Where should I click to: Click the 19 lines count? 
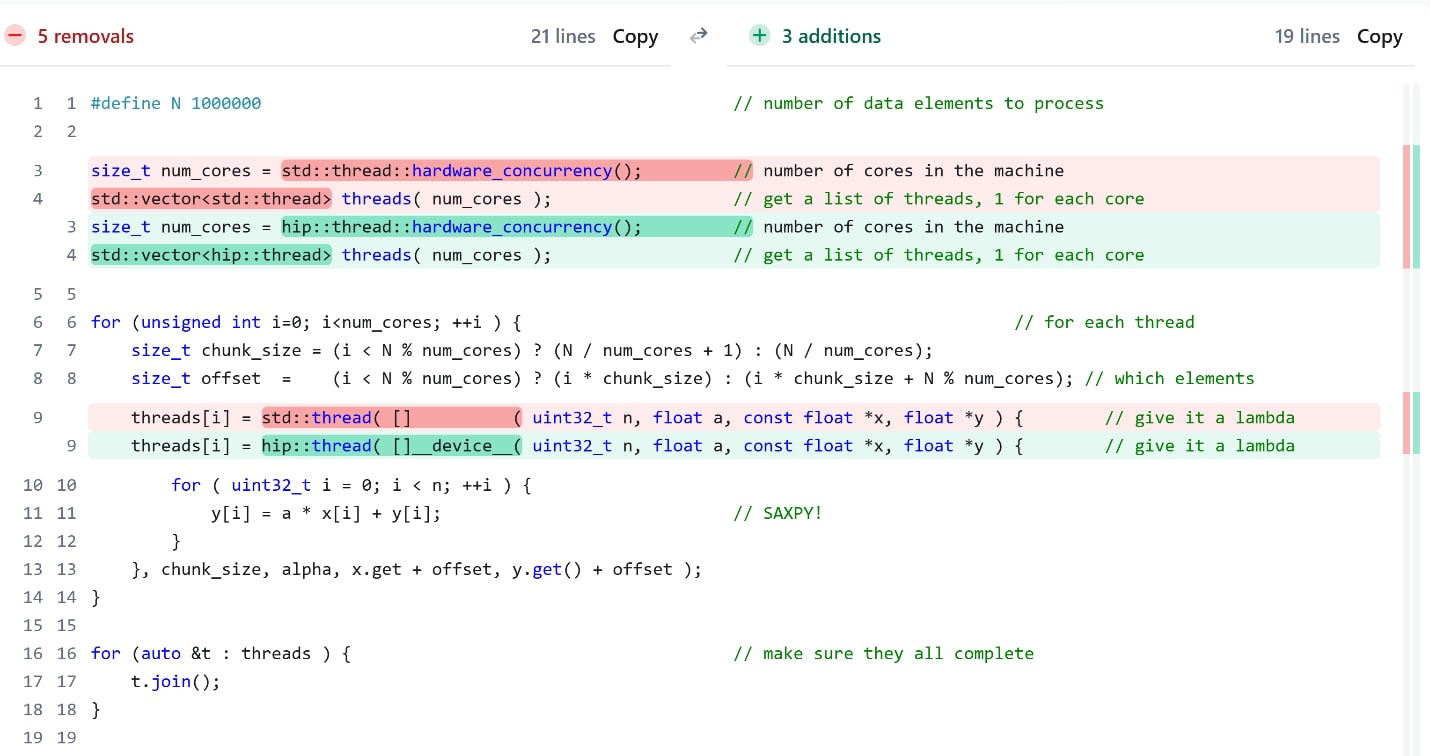pos(1307,35)
